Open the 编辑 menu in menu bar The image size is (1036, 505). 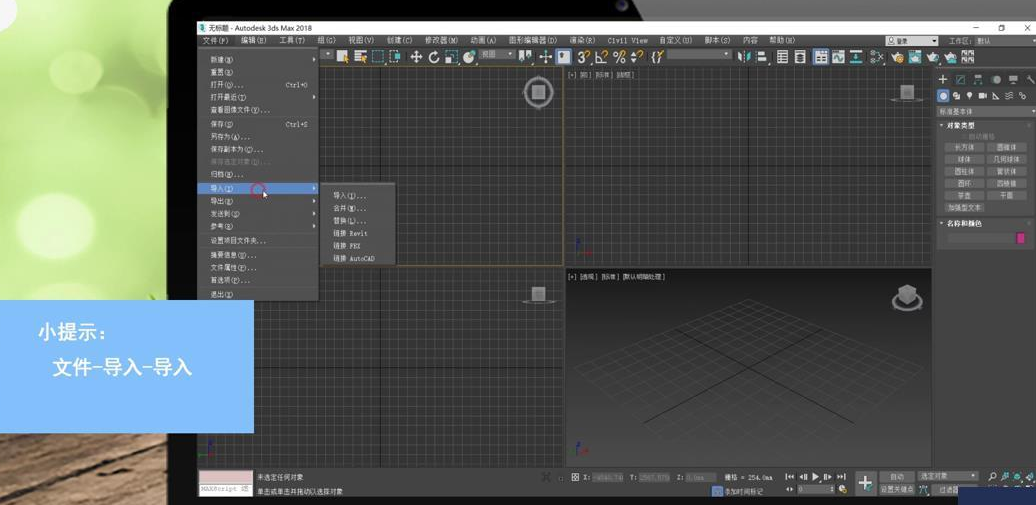point(253,40)
